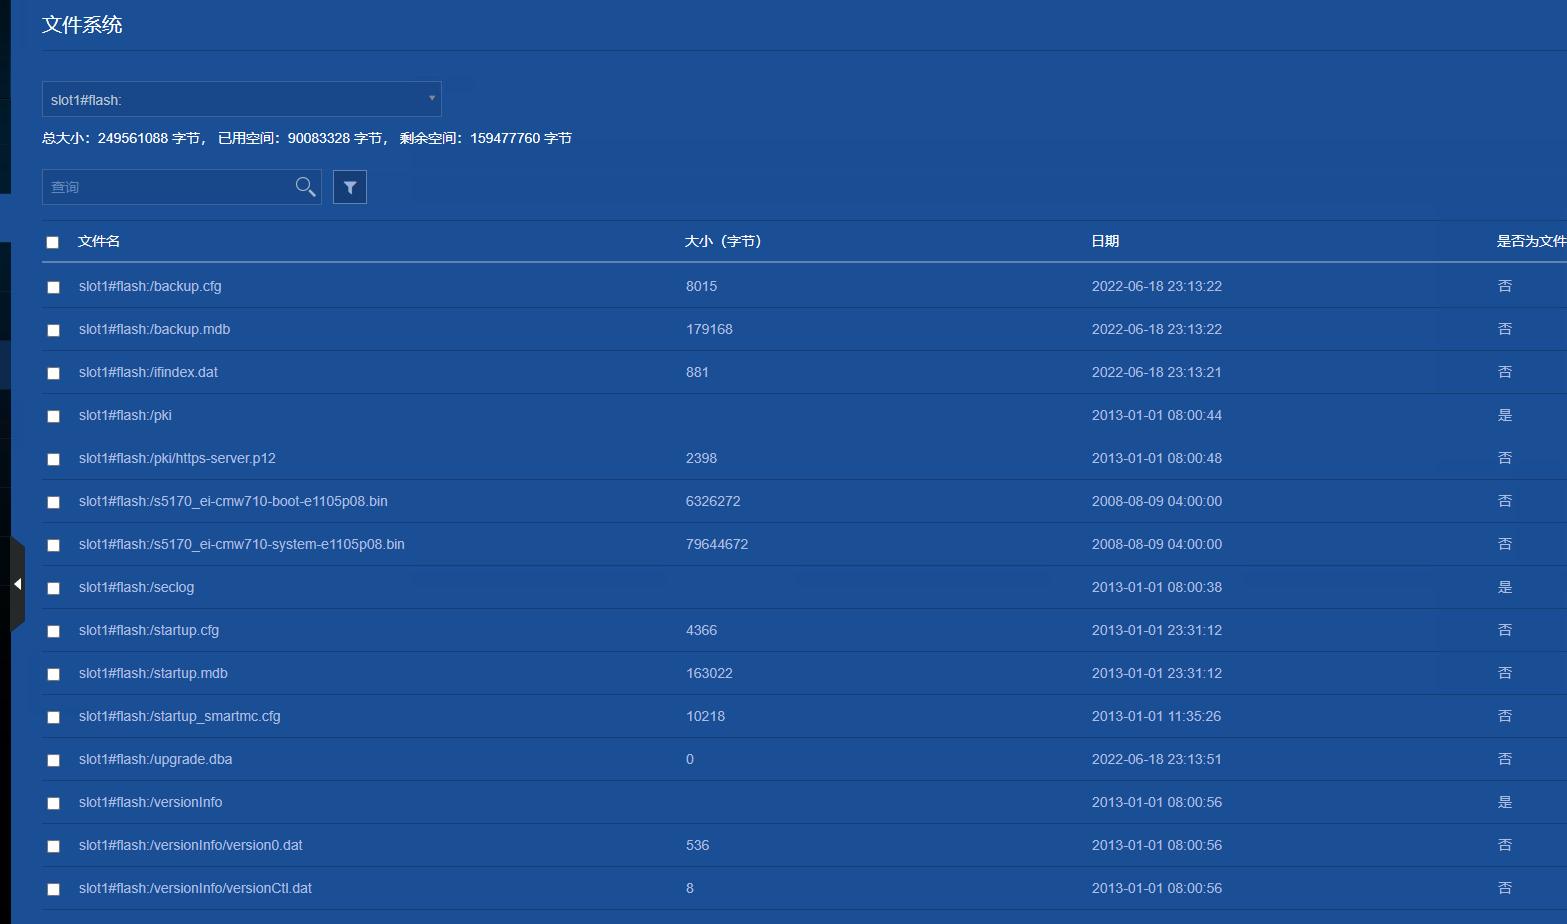Select checkbox for cmw710-boot-e1105p08.bin
The image size is (1567, 924).
[54, 502]
